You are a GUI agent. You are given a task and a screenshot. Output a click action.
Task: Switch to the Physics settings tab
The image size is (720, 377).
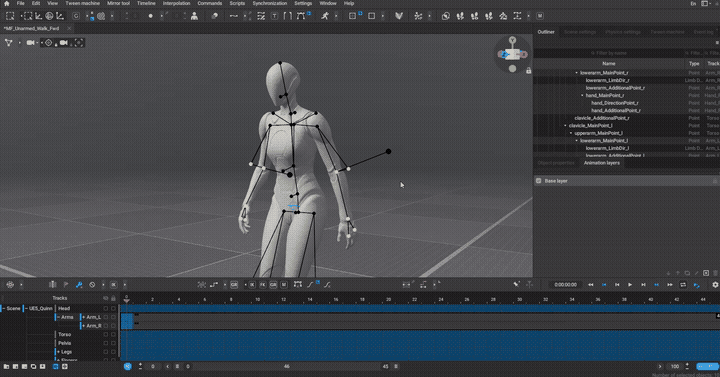(623, 32)
